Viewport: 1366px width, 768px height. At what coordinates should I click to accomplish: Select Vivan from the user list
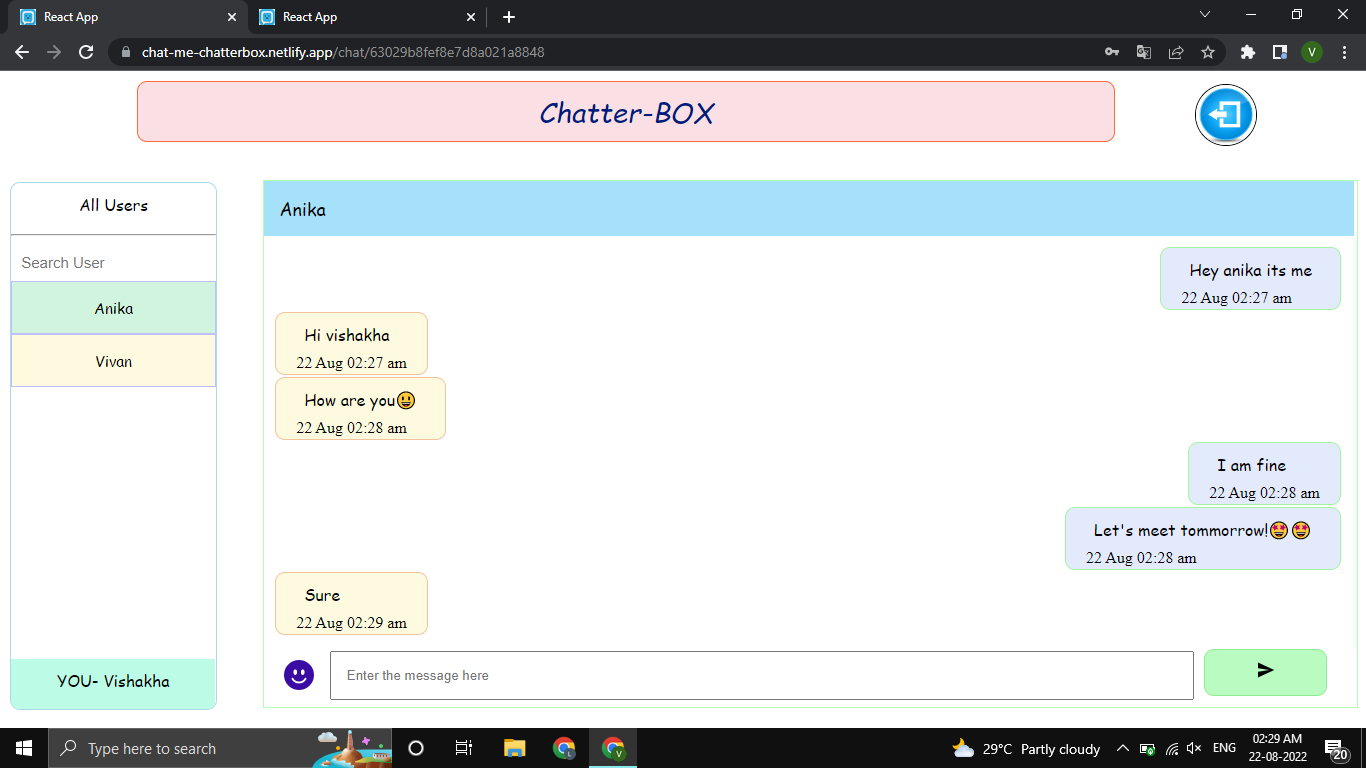113,361
